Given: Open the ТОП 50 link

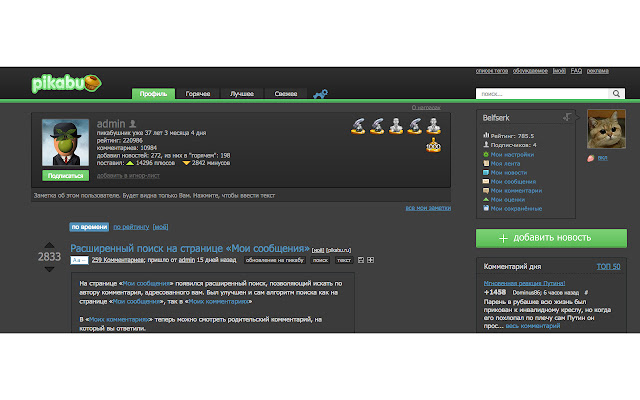Looking at the screenshot, I should point(608,267).
